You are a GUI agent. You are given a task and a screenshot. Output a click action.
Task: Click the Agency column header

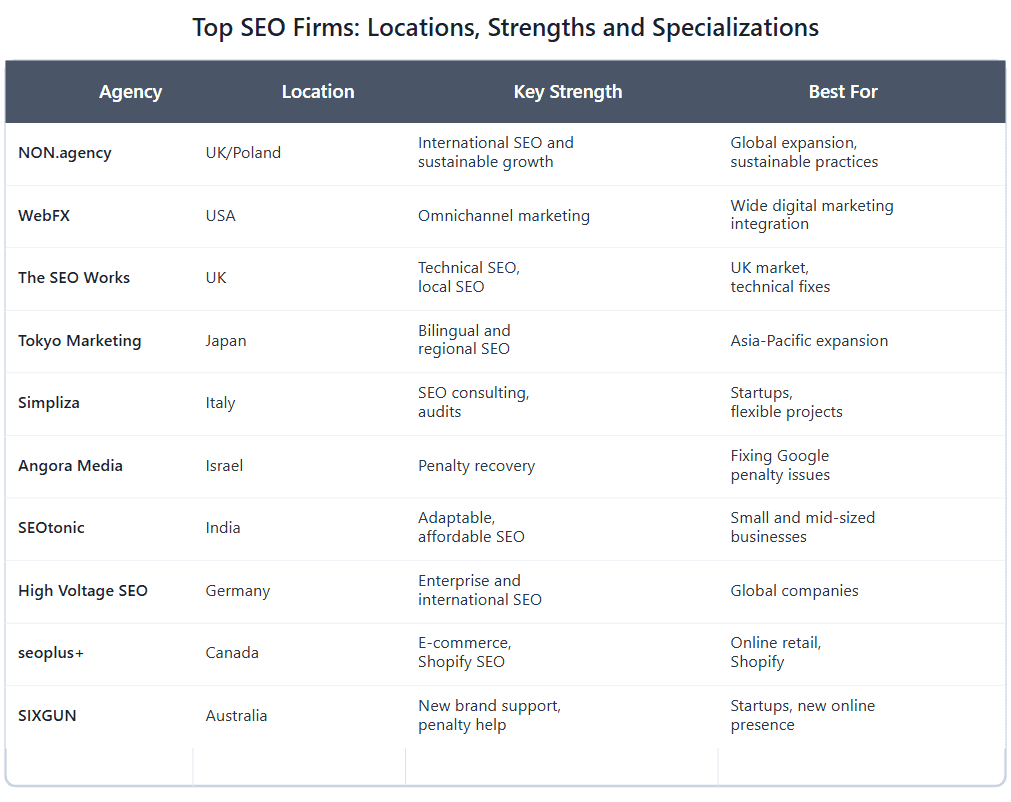(x=130, y=92)
